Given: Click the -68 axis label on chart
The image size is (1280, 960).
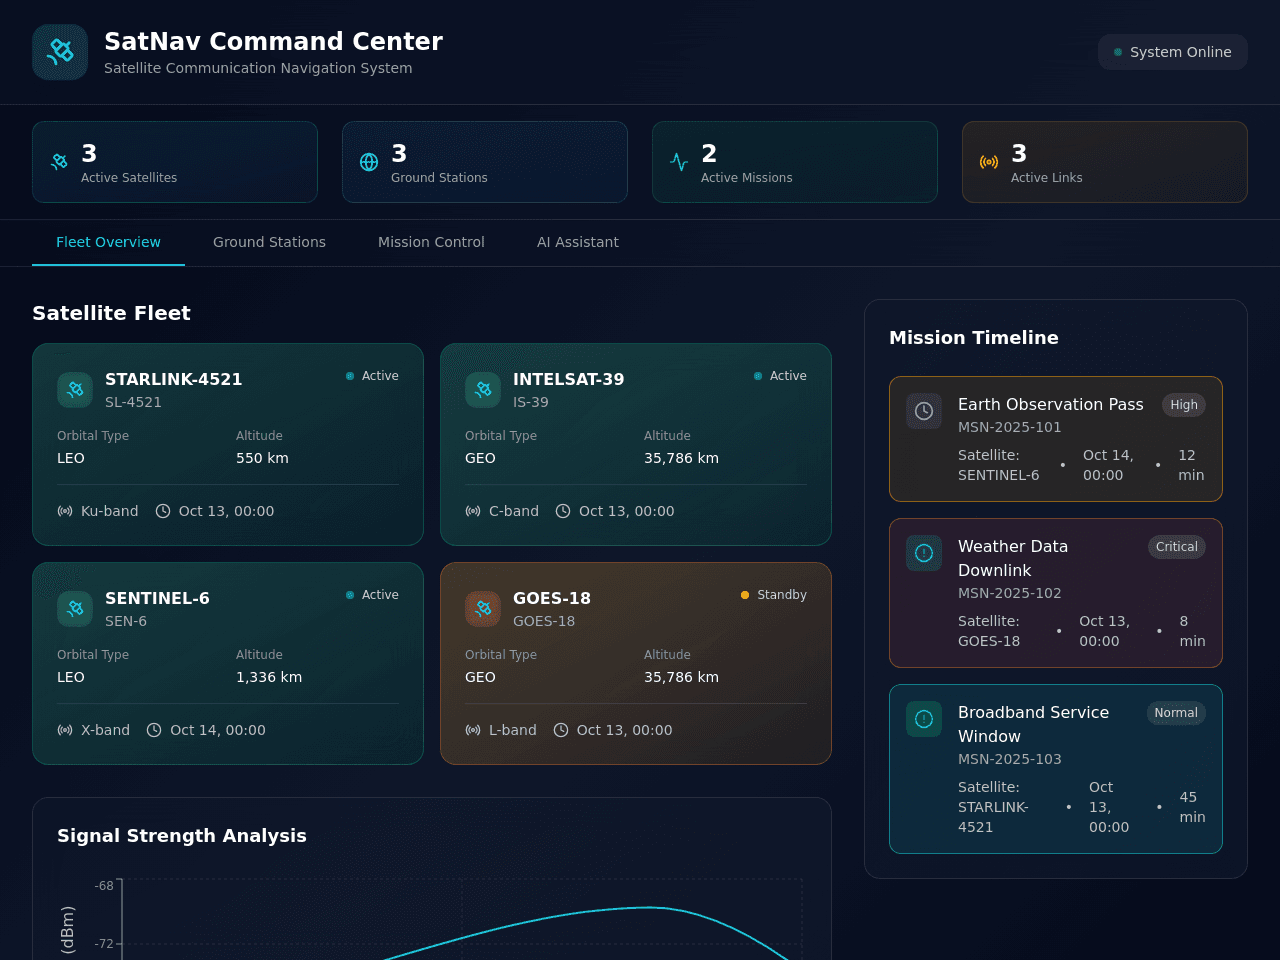Looking at the screenshot, I should pyautogui.click(x=104, y=886).
